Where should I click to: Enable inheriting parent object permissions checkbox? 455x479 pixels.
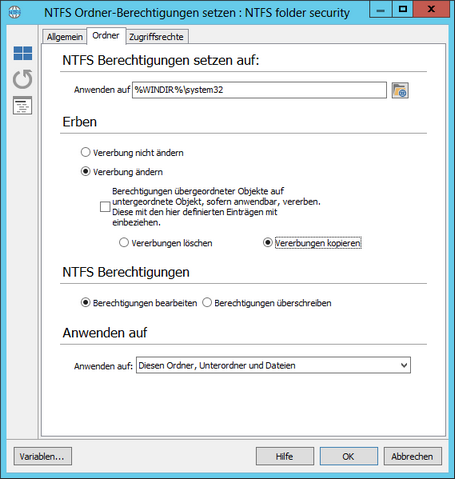105,207
